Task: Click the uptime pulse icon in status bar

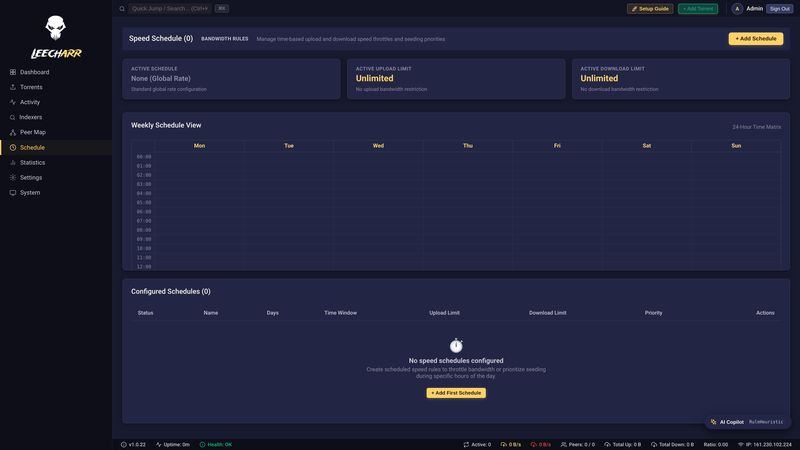Action: pyautogui.click(x=159, y=444)
